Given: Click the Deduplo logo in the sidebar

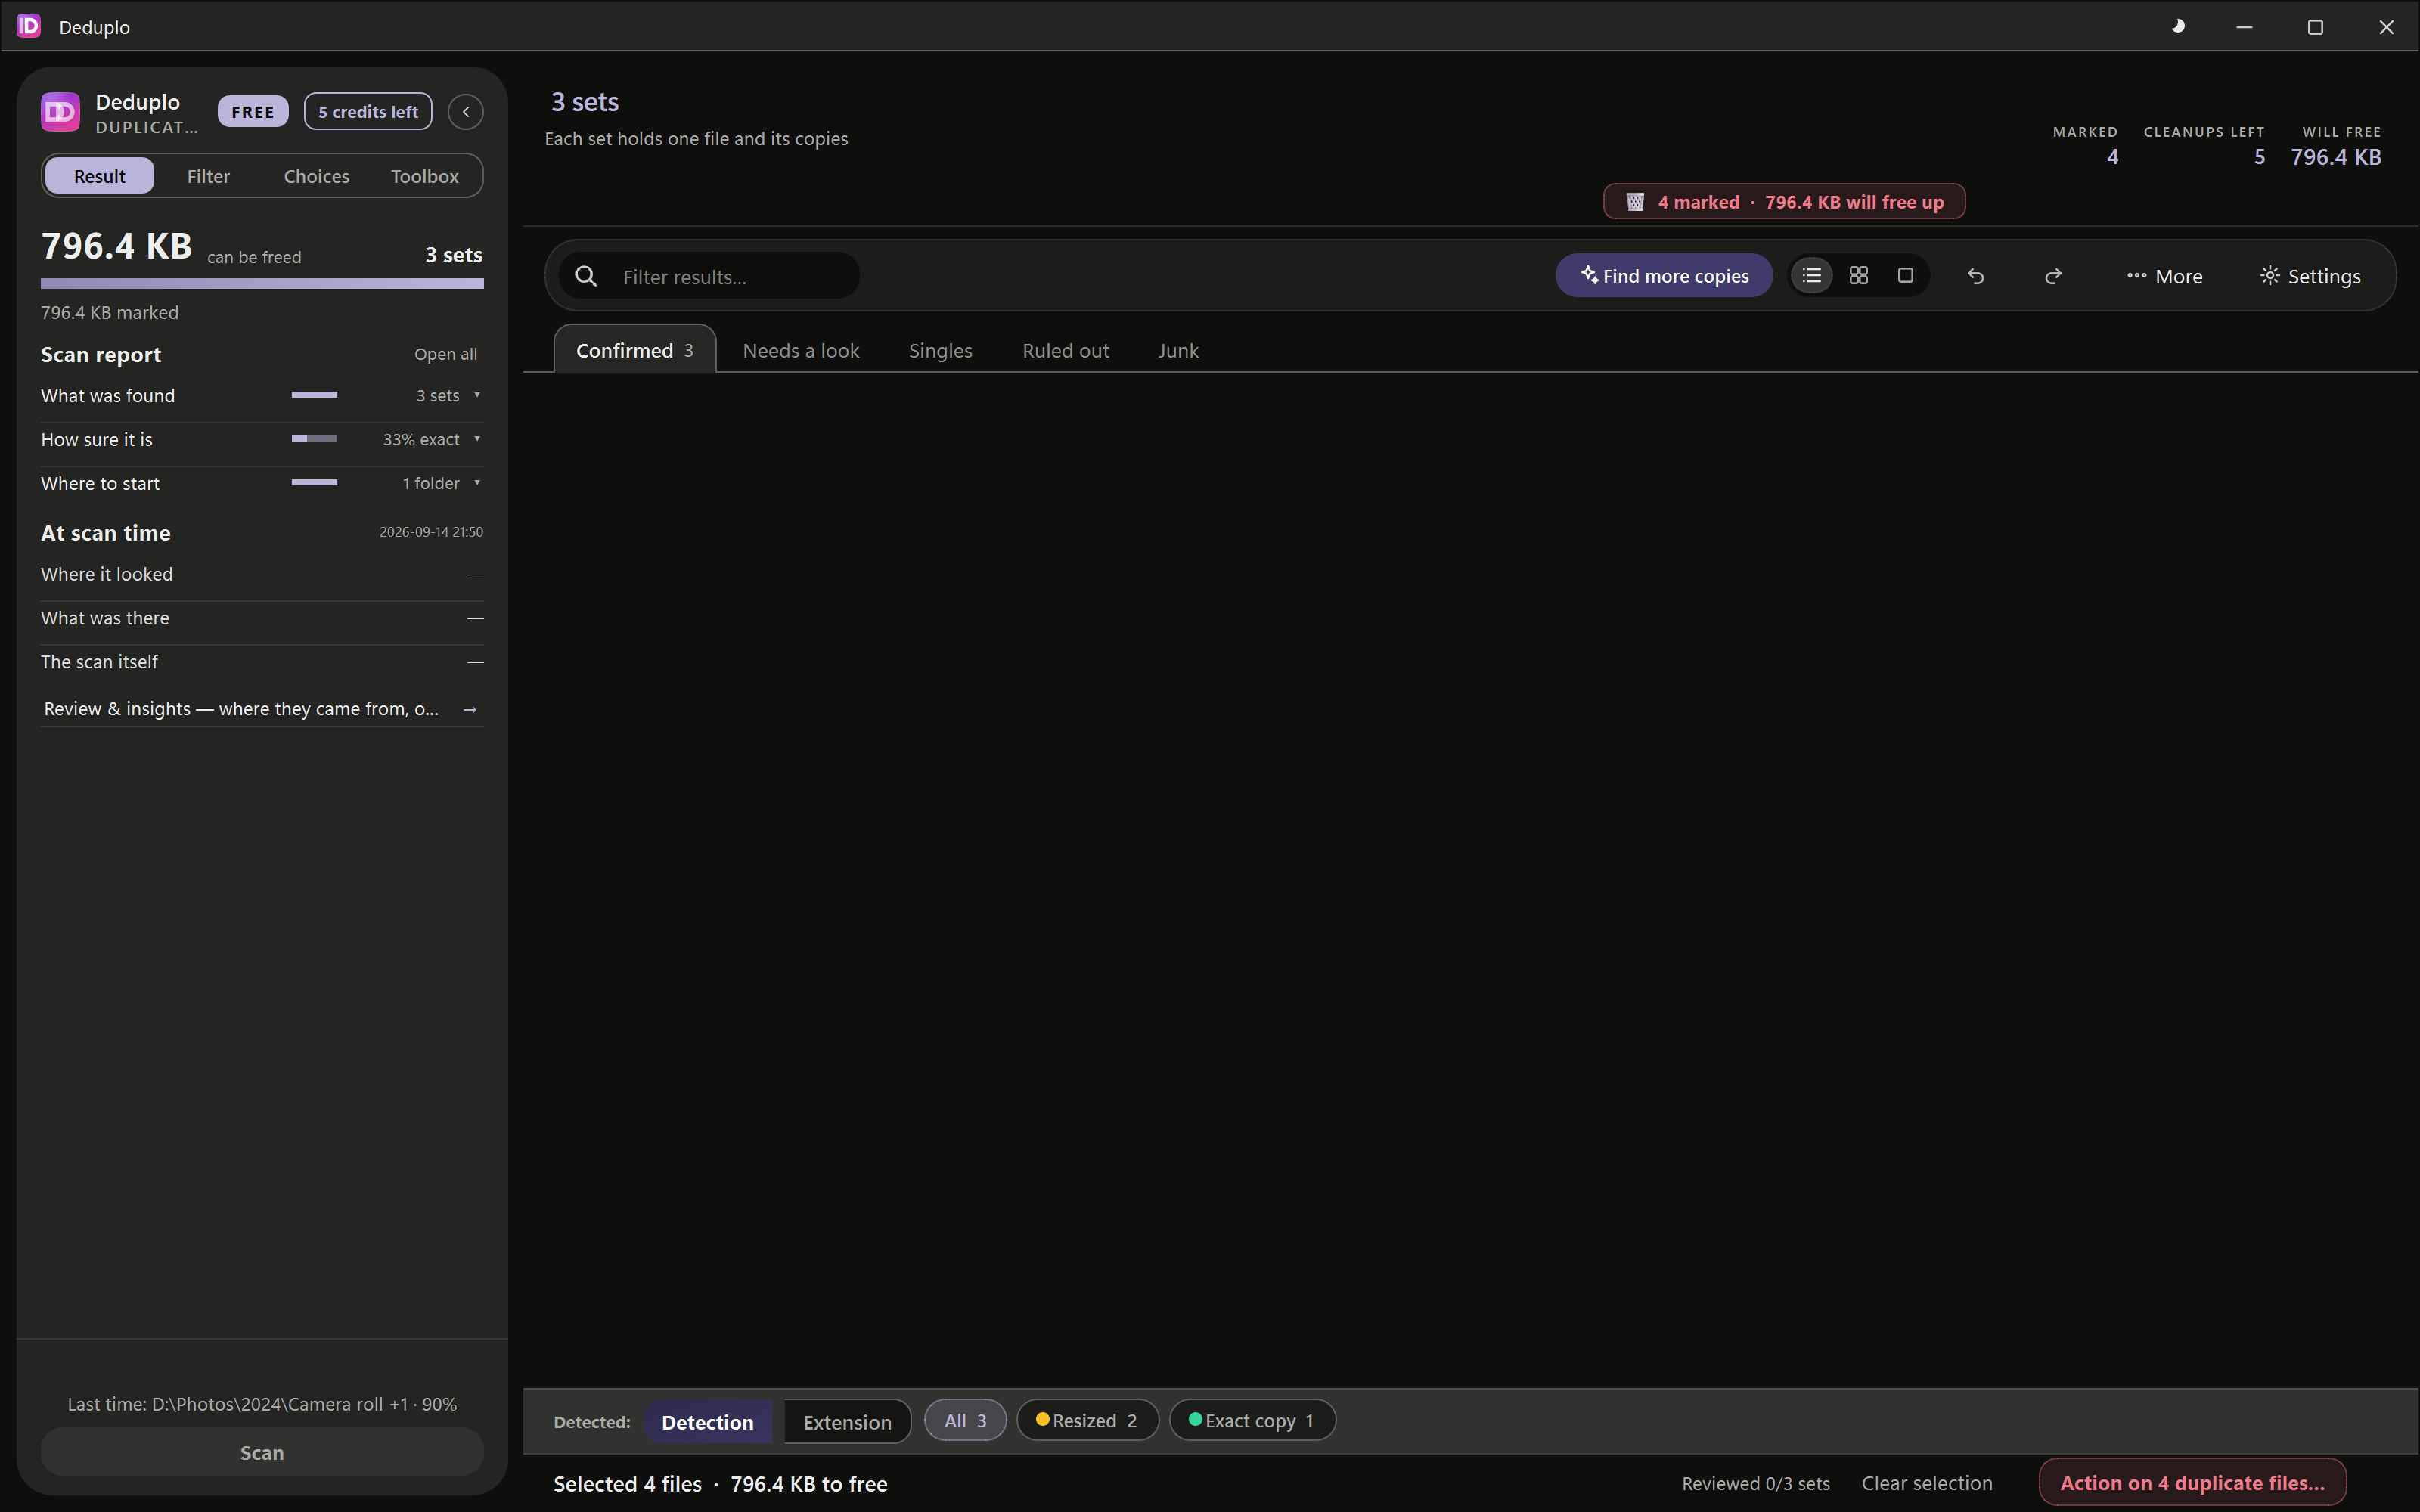Looking at the screenshot, I should pyautogui.click(x=60, y=112).
